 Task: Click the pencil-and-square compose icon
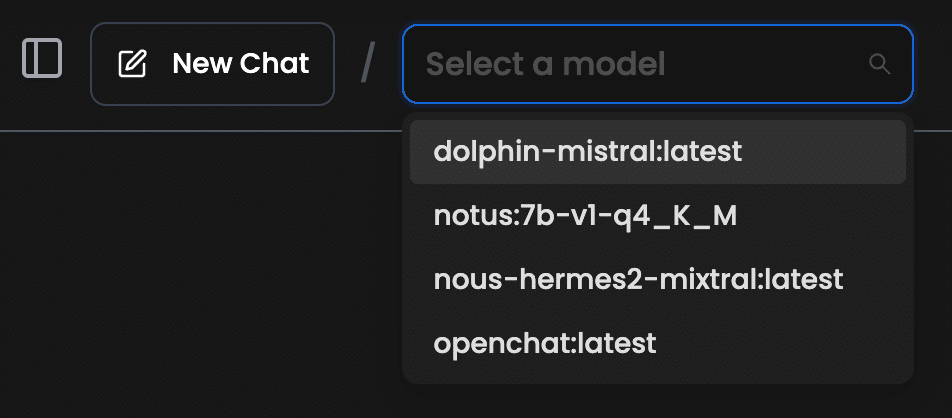point(132,64)
